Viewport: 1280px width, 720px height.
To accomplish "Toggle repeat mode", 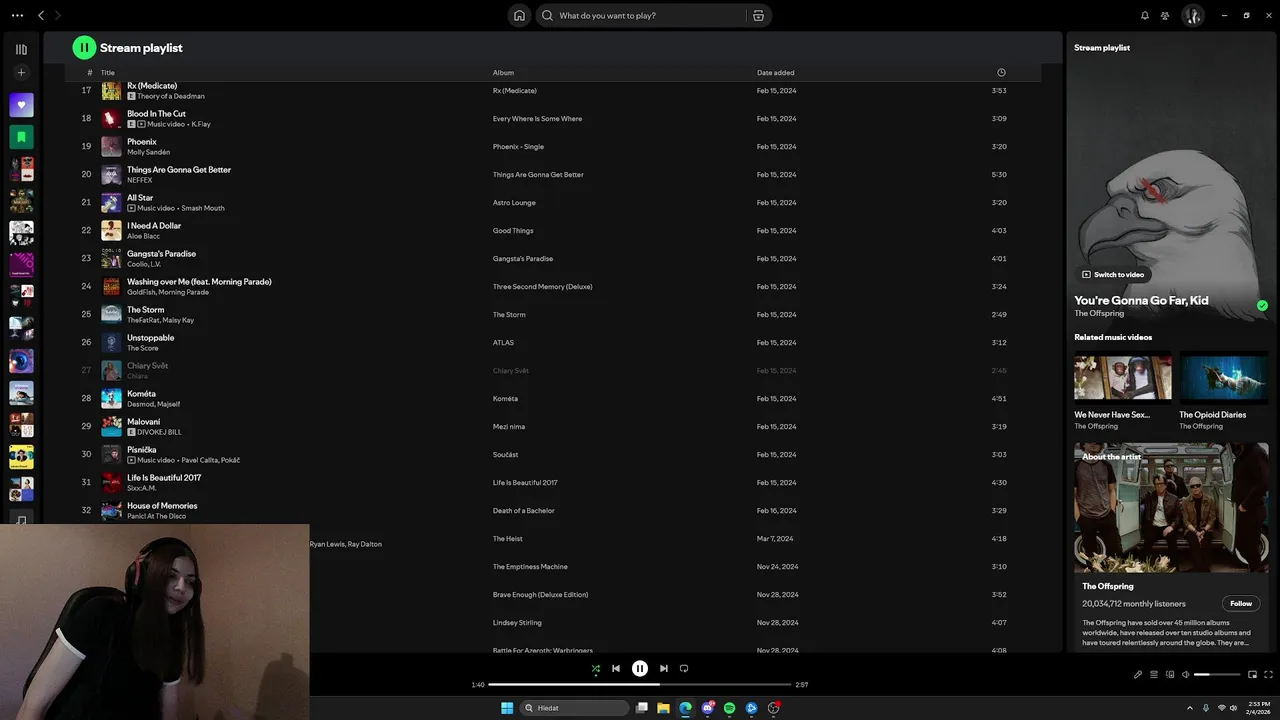I will click(x=684, y=668).
